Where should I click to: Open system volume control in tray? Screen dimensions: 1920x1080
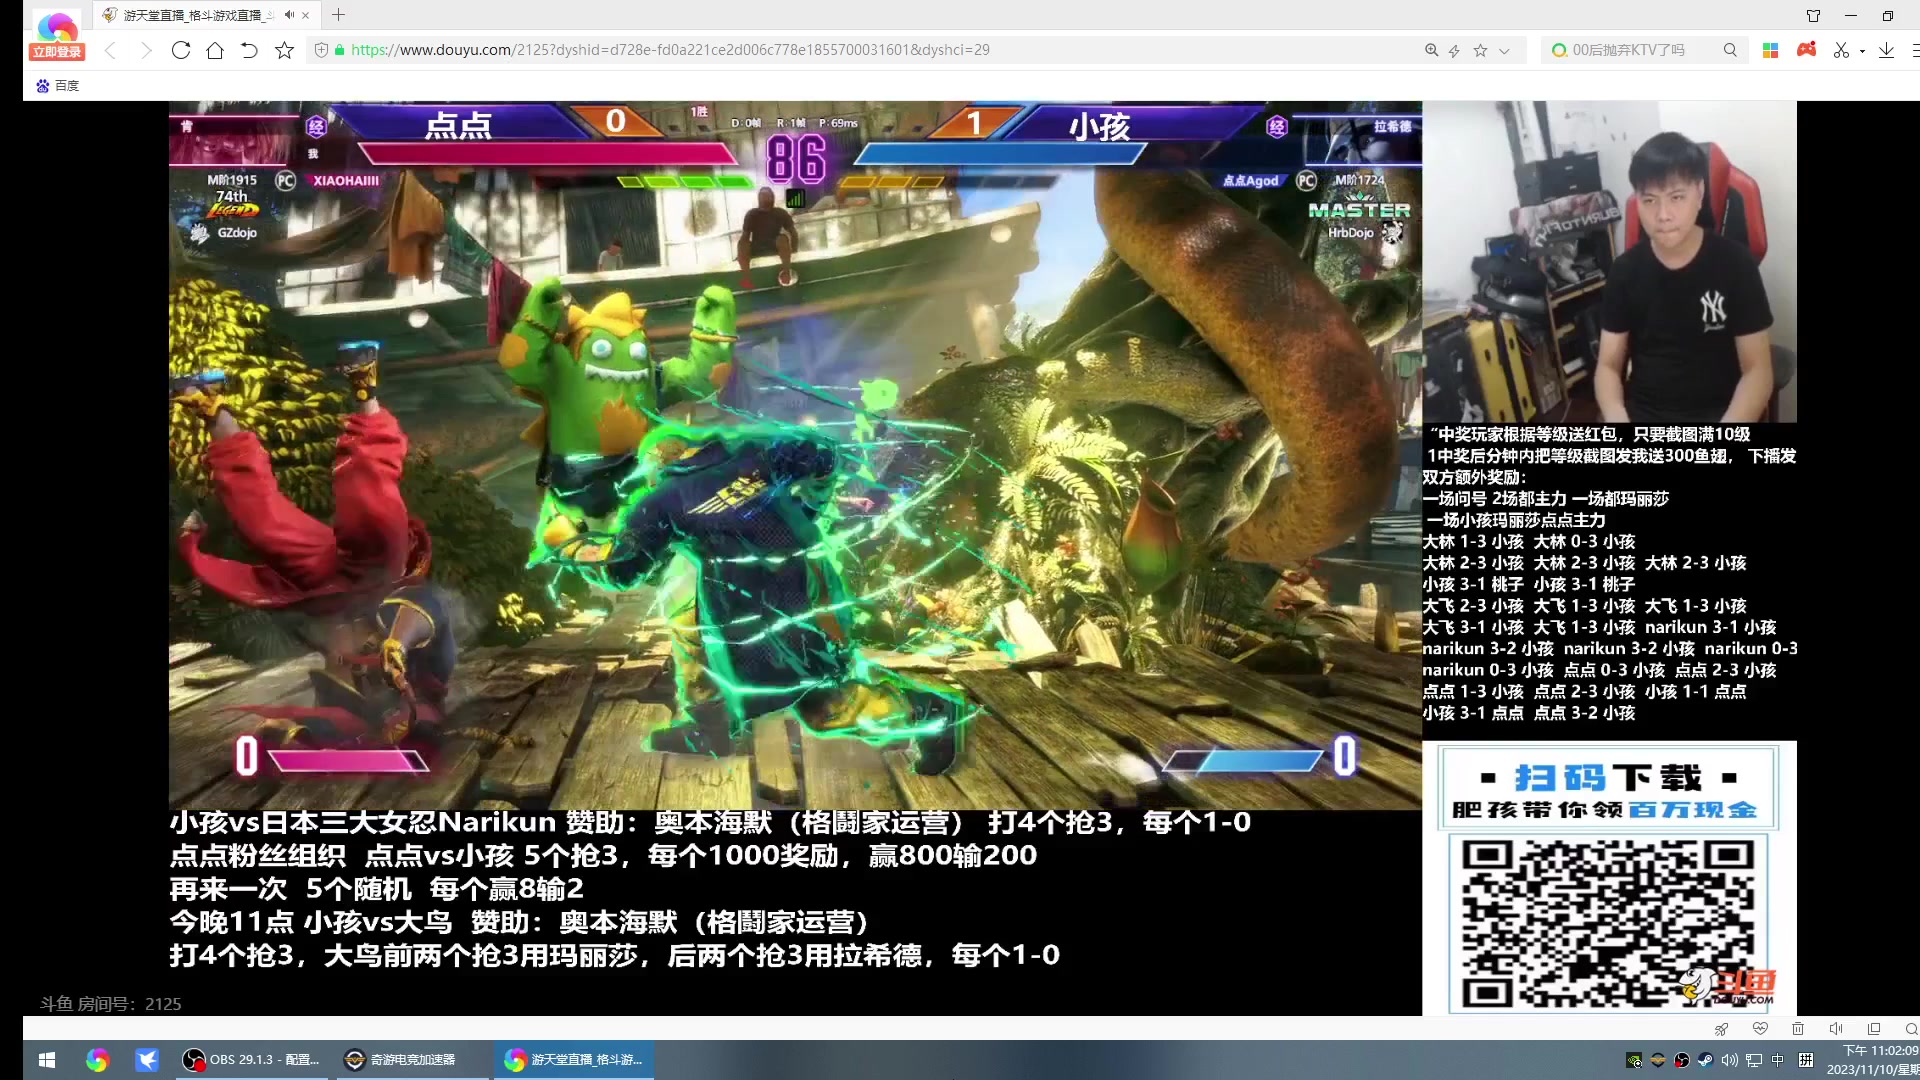point(1730,1060)
